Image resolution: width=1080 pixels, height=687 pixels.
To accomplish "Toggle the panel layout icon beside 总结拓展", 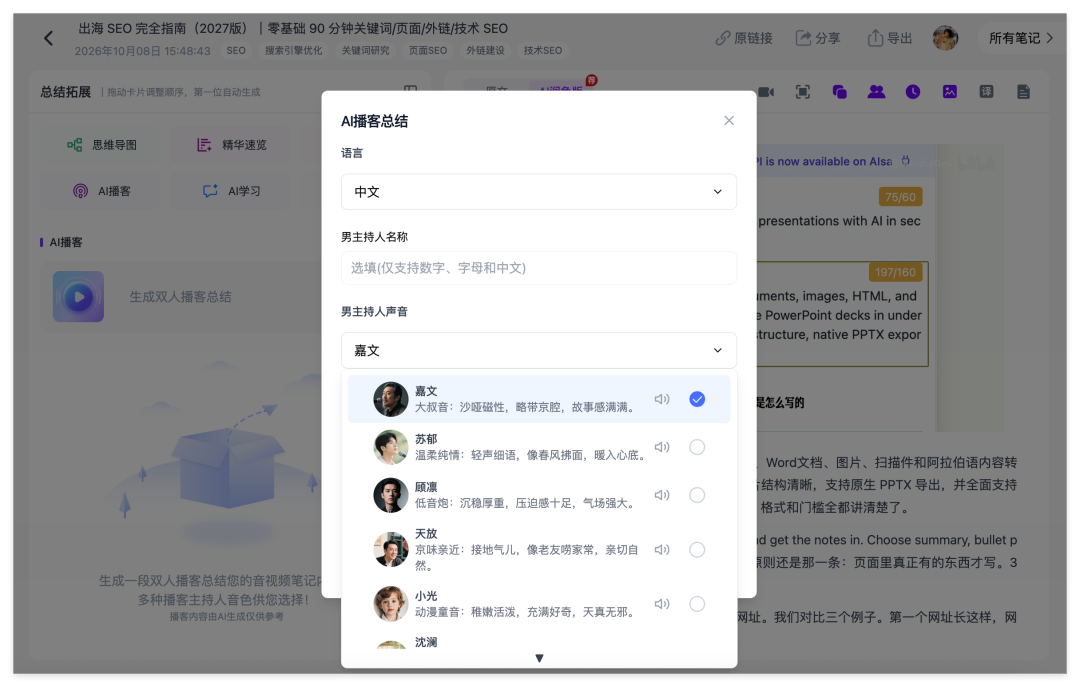I will (411, 90).
